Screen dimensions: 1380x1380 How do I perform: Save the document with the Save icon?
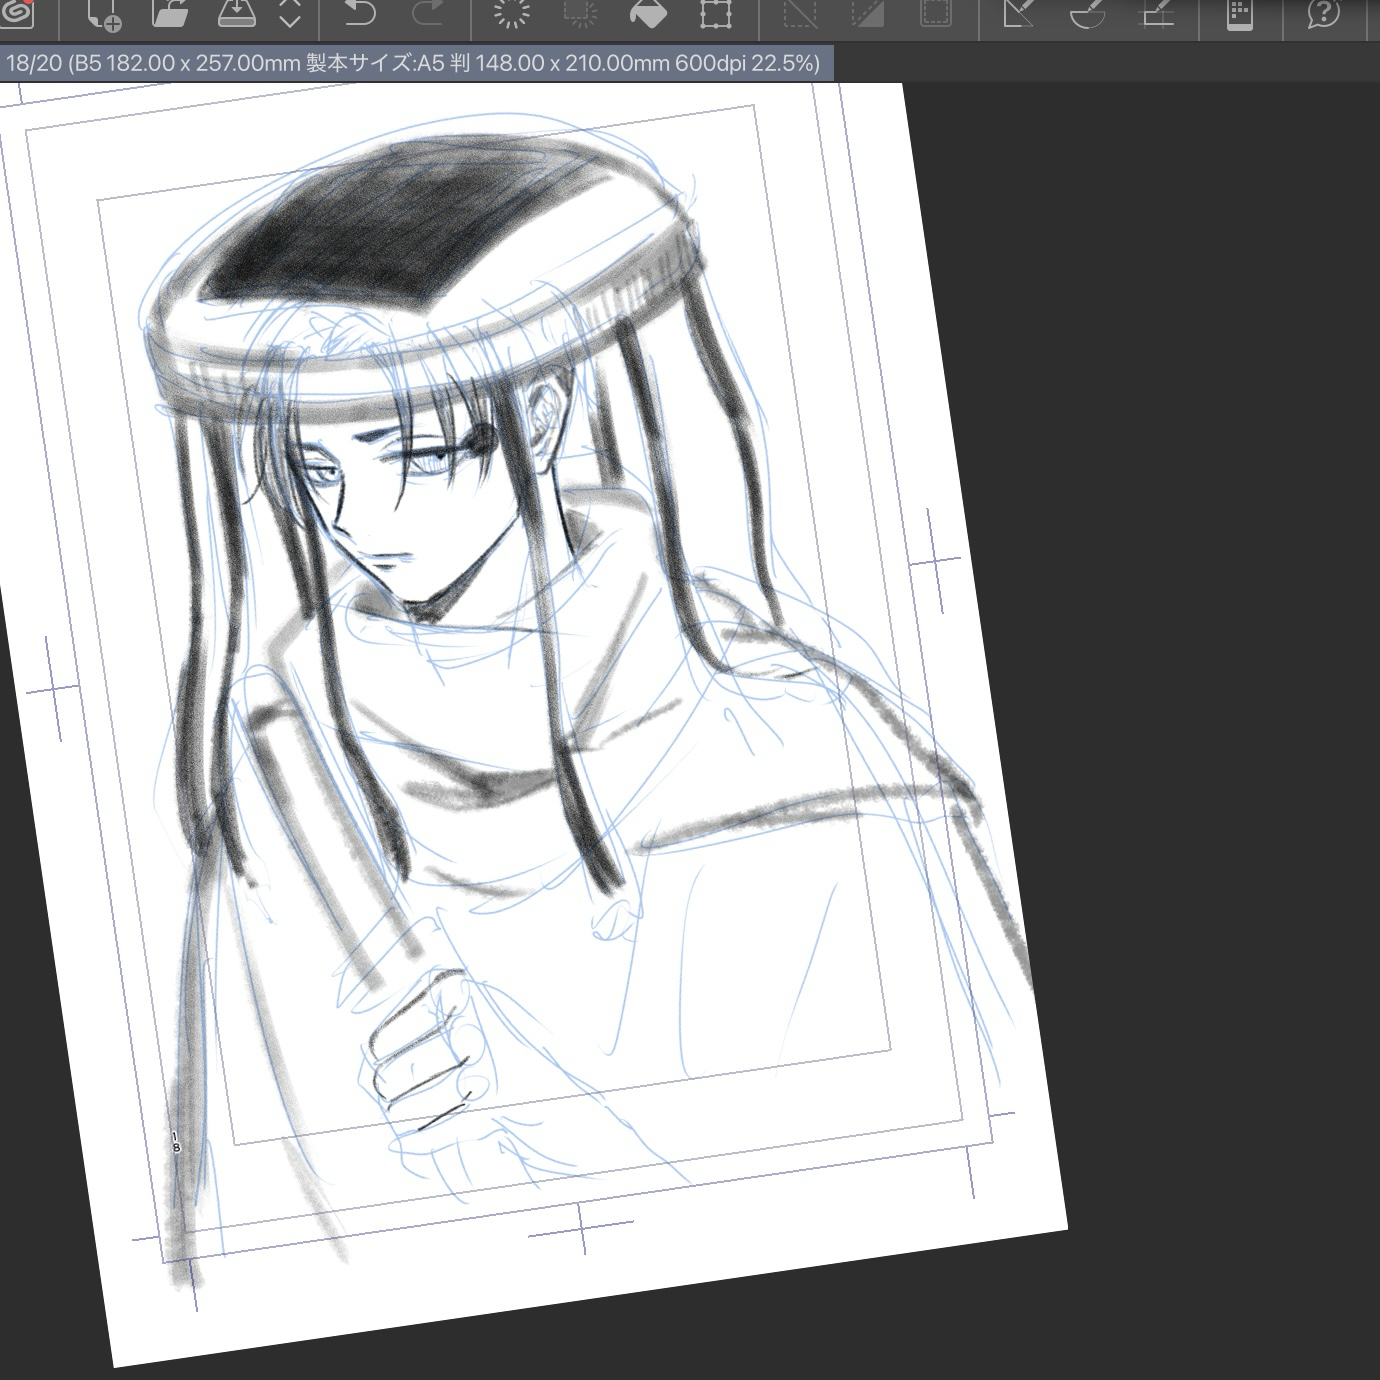[236, 14]
